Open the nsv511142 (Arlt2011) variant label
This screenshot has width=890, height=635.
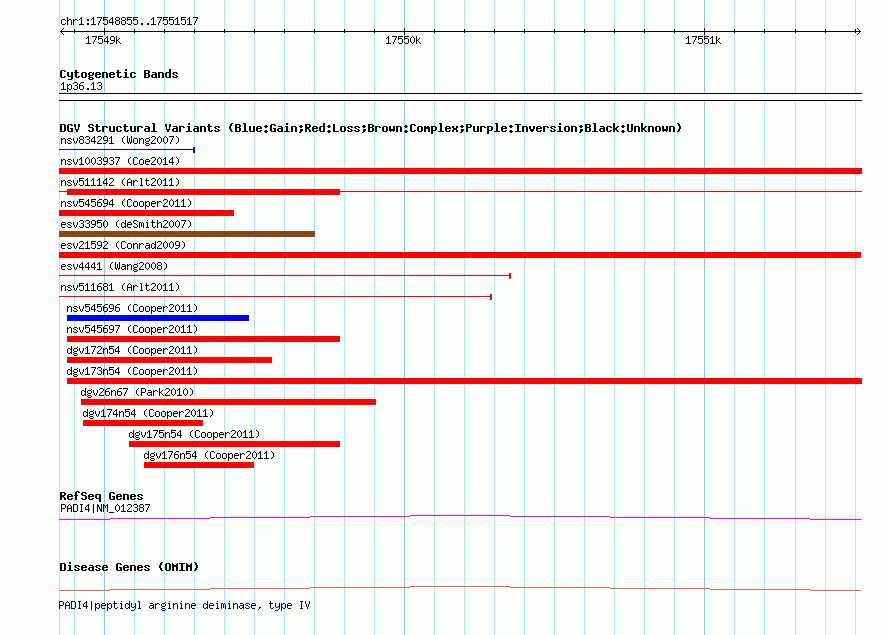click(120, 182)
